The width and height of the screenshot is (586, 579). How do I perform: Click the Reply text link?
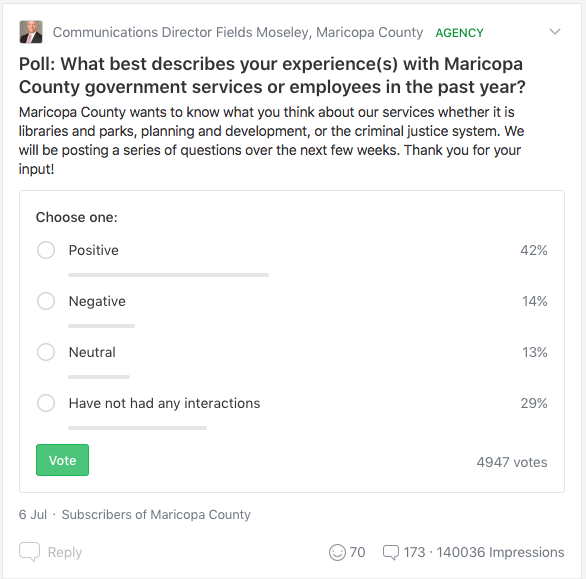65,552
